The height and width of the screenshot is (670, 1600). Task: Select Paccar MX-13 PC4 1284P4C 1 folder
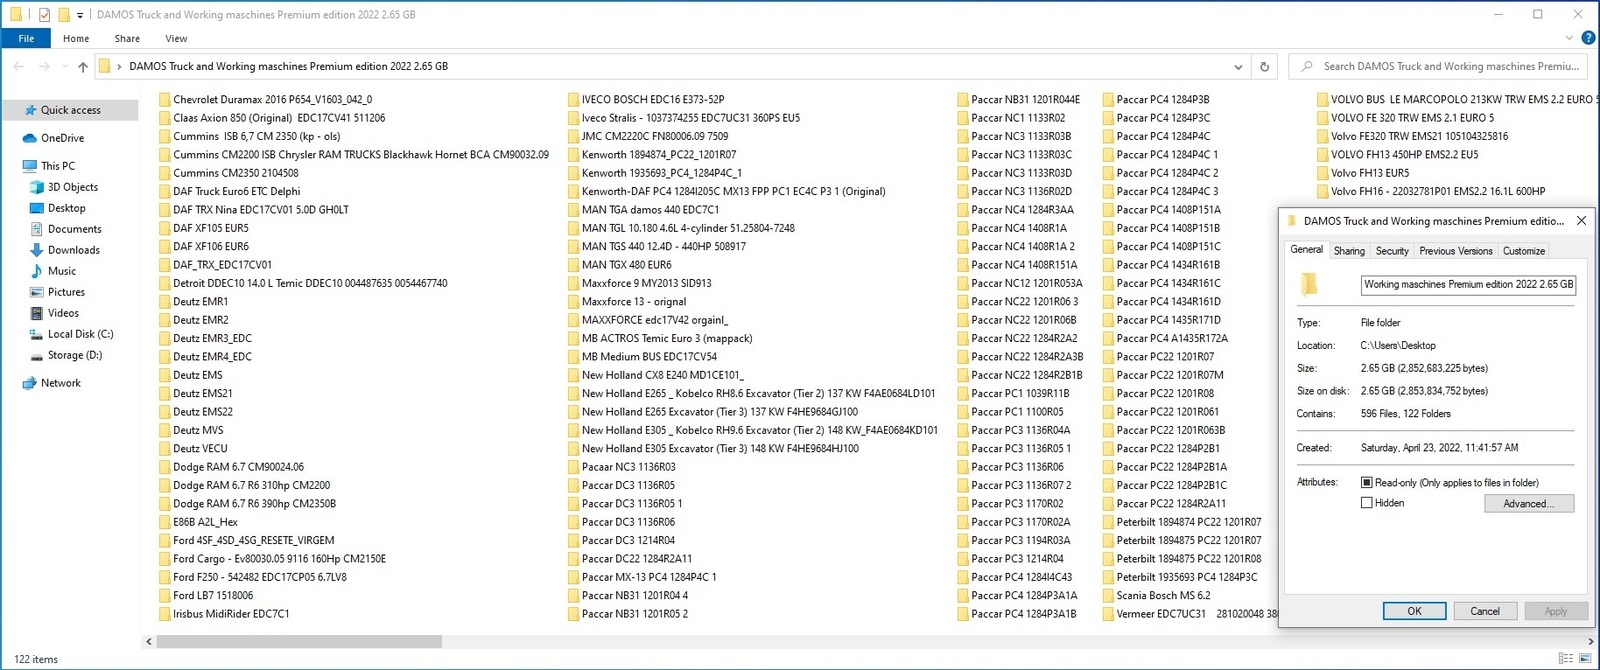pos(641,578)
